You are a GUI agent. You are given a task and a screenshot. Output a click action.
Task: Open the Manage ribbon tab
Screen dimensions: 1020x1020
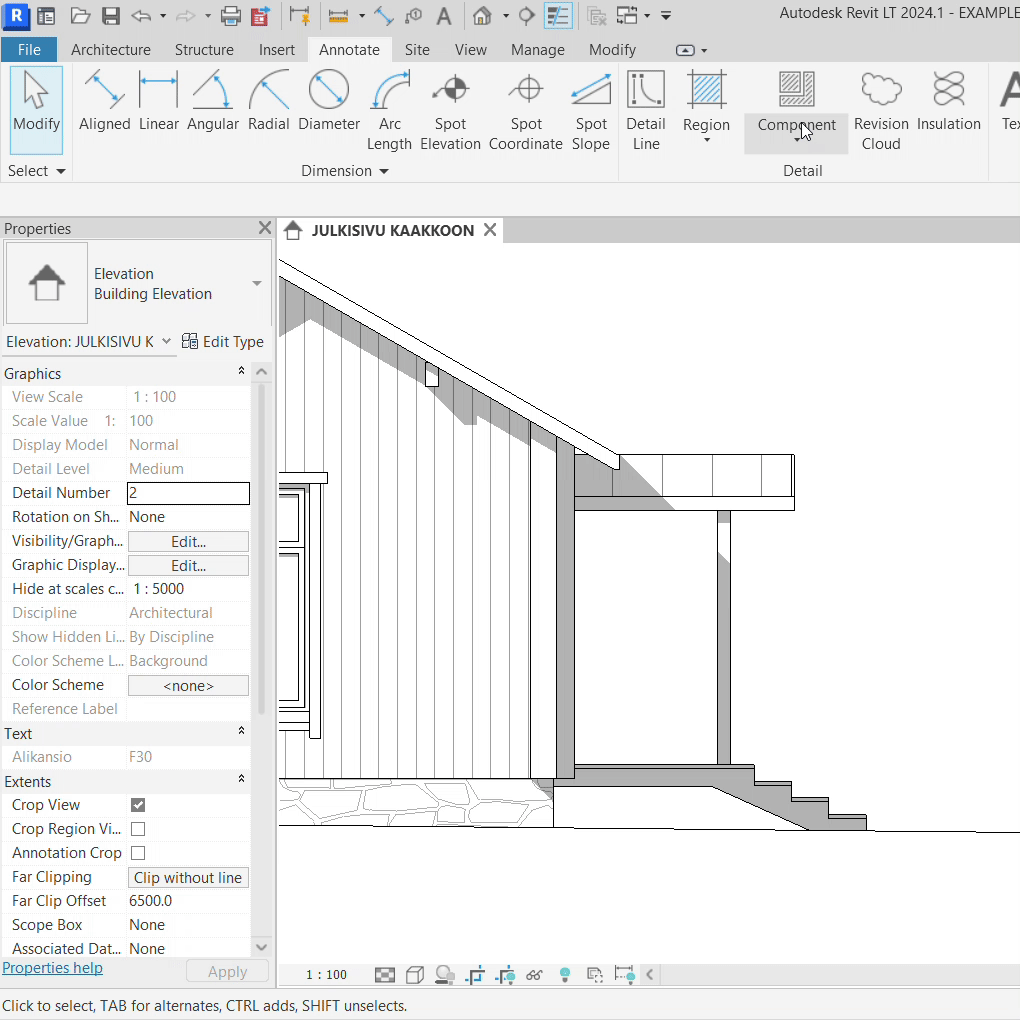537,49
